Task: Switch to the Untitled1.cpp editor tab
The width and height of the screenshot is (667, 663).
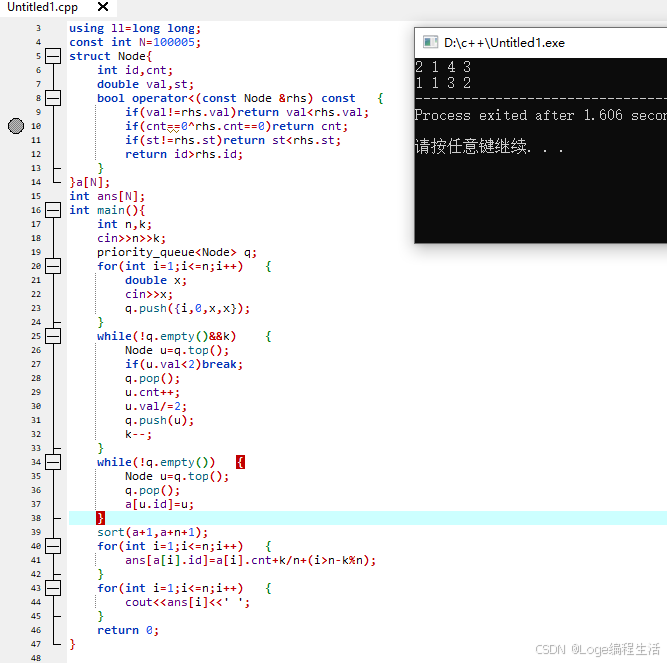Action: [43, 7]
